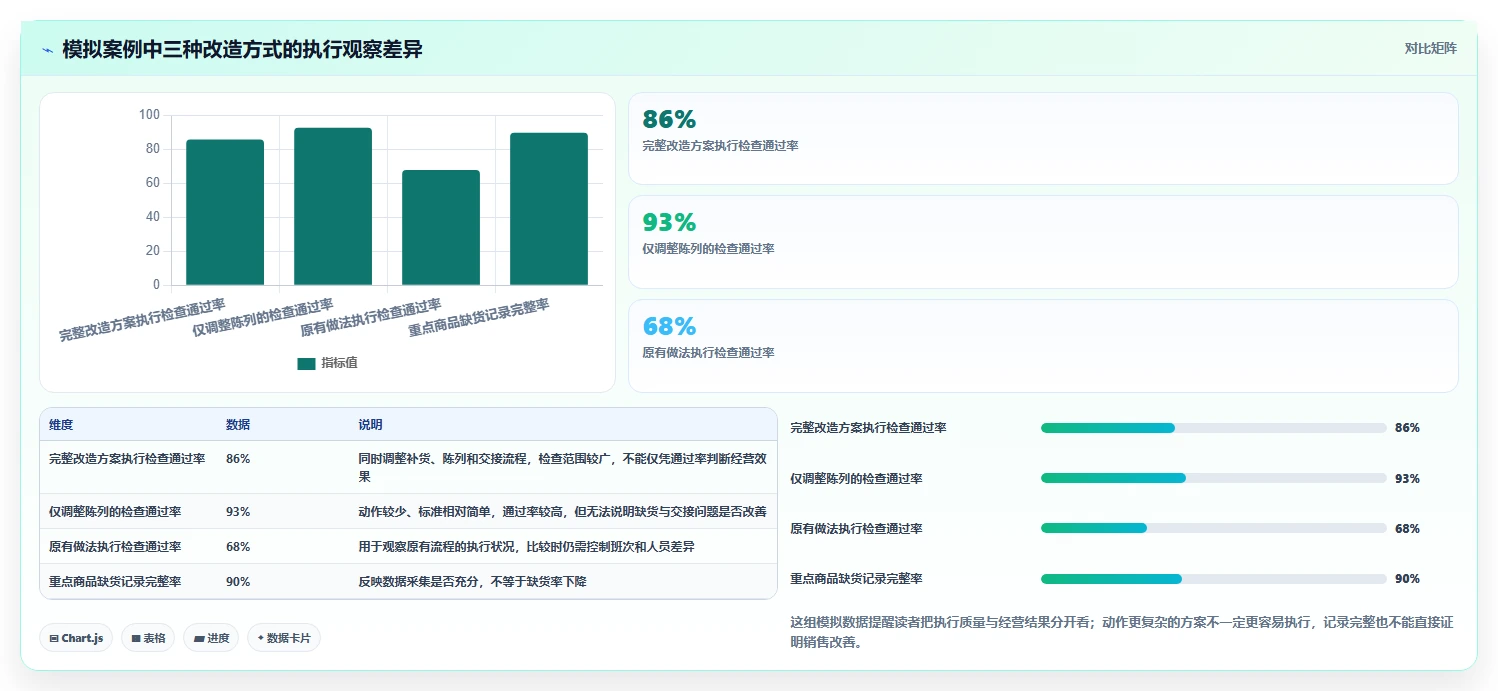Viewport: 1498px width, 691px height.
Task: Click the 重点商品缺货记录完整率 progress bar
Action: tap(1214, 579)
